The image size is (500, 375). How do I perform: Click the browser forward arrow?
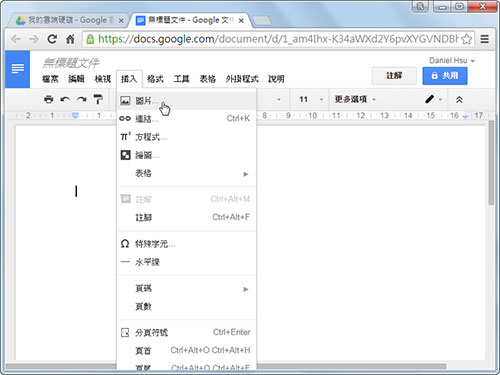[x=34, y=39]
